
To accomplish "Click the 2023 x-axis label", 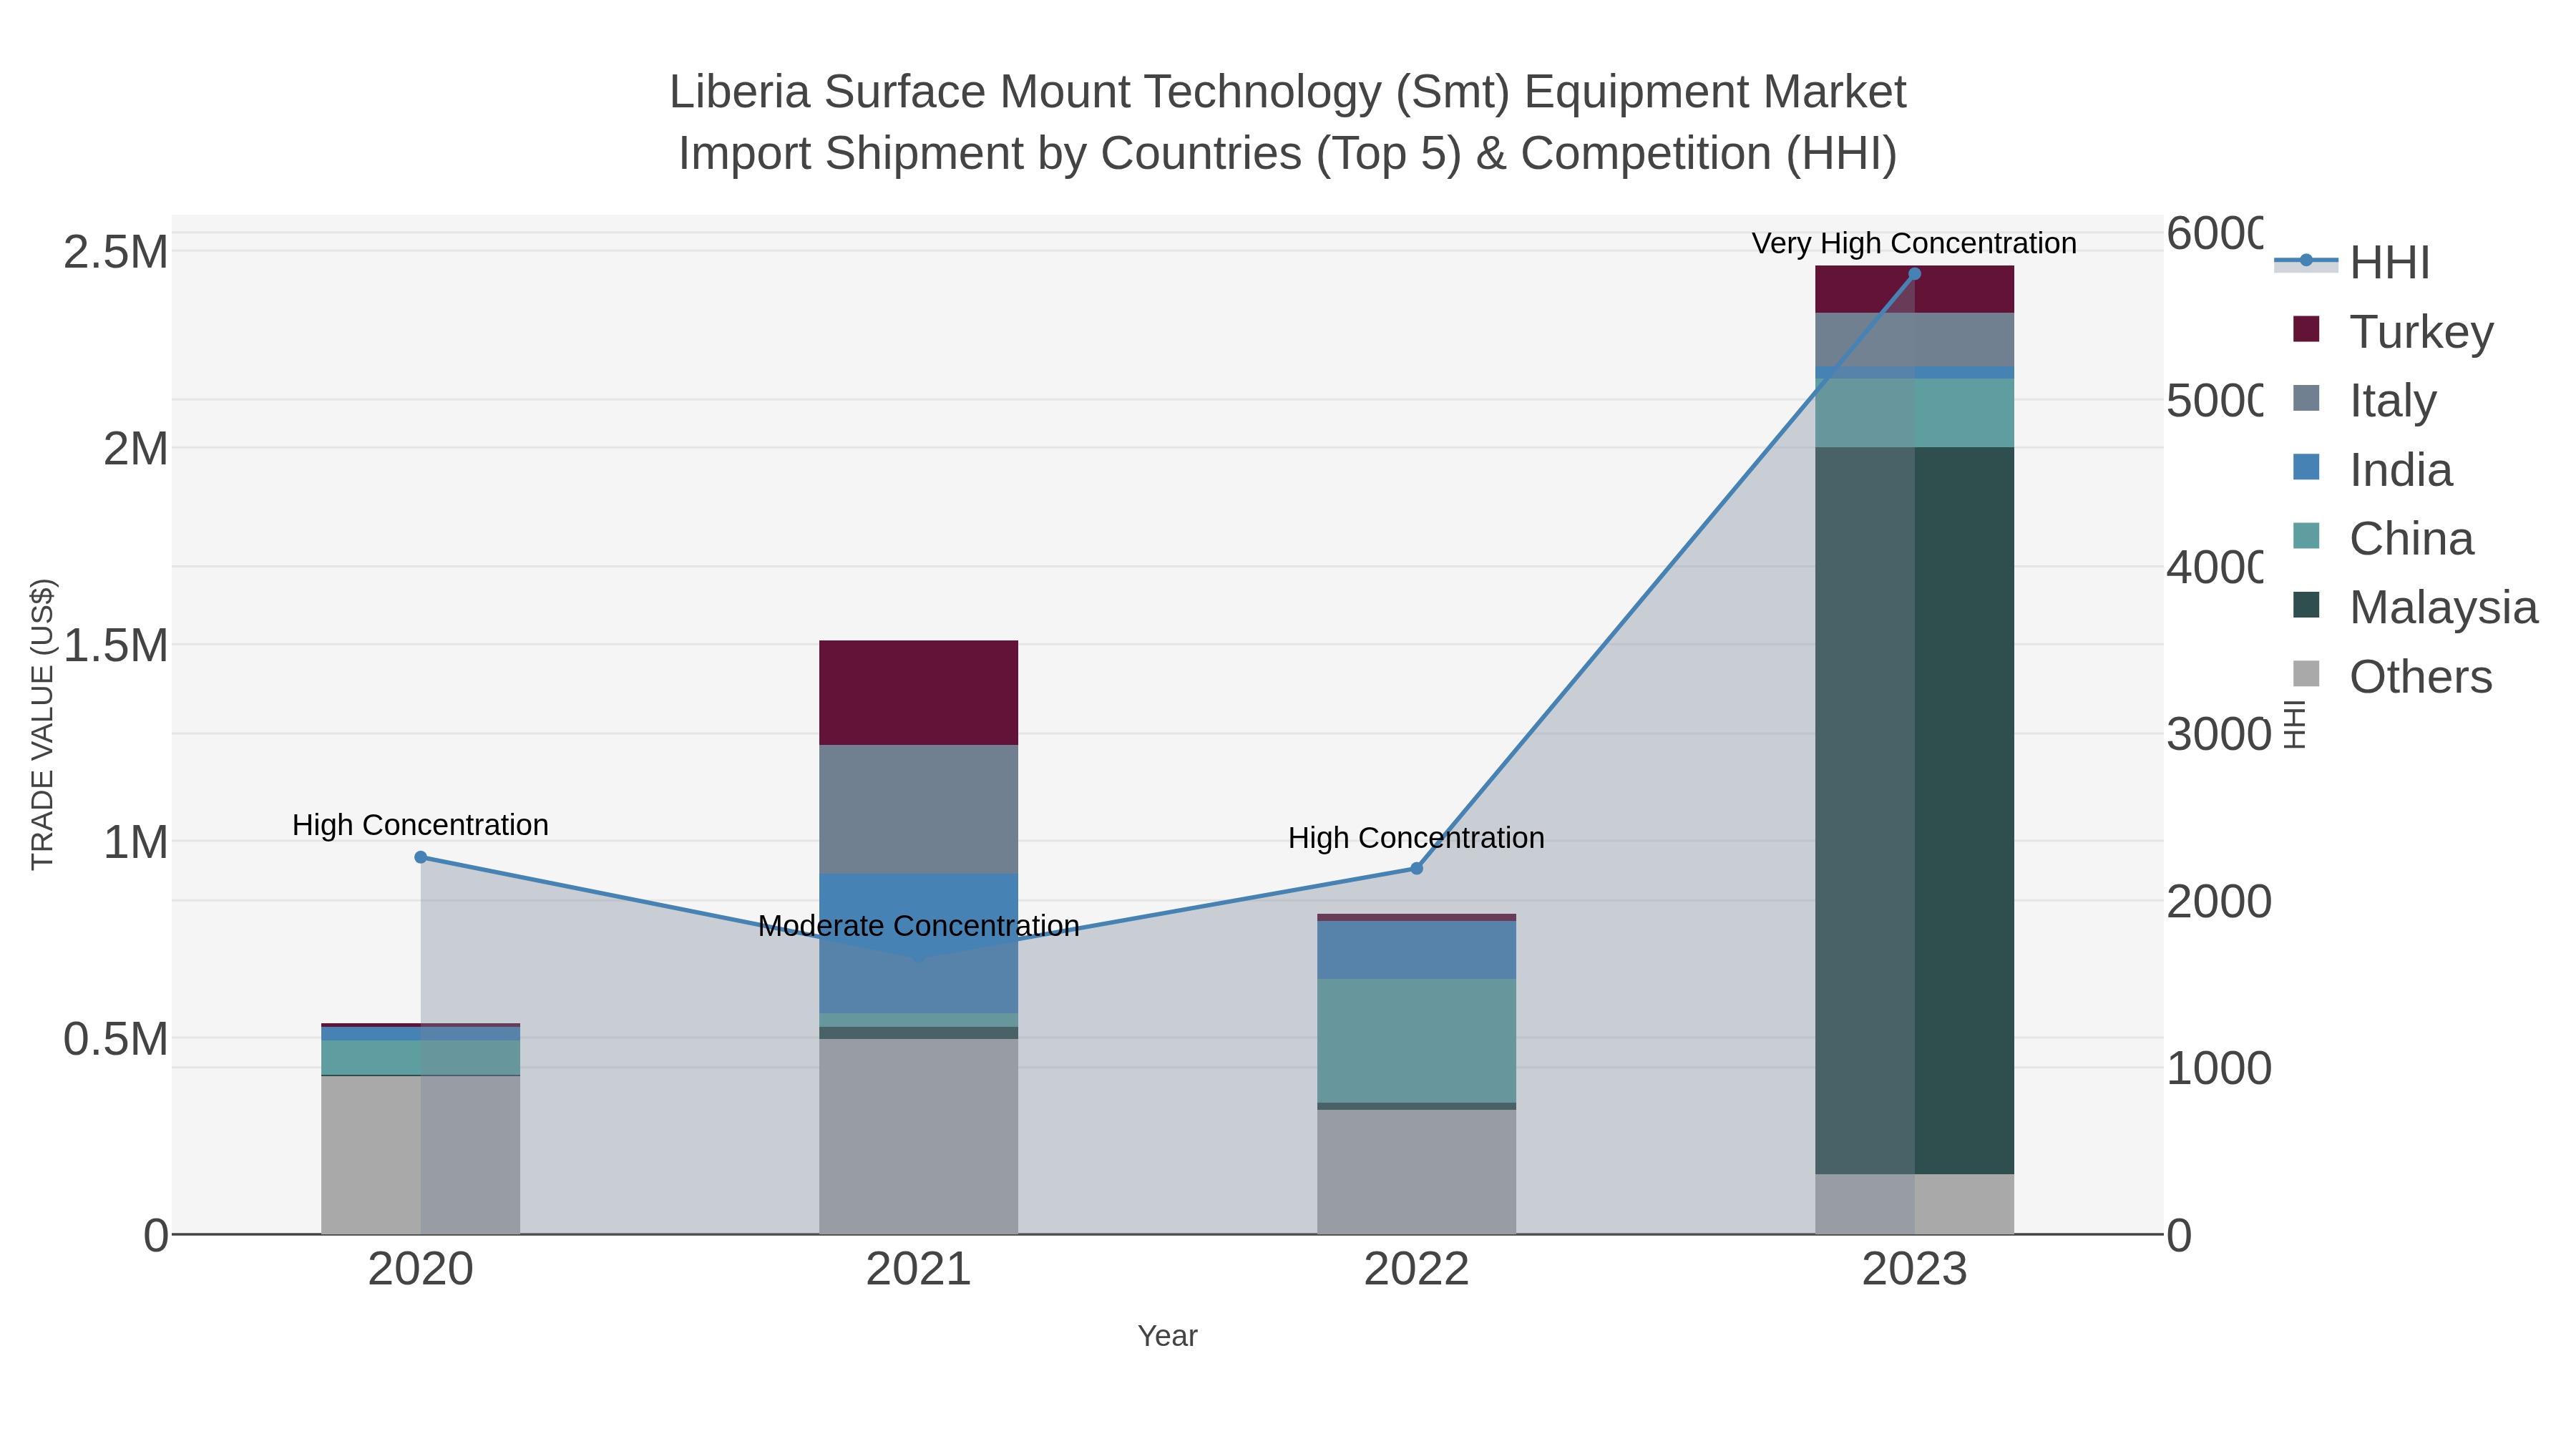I will click(1914, 1270).
